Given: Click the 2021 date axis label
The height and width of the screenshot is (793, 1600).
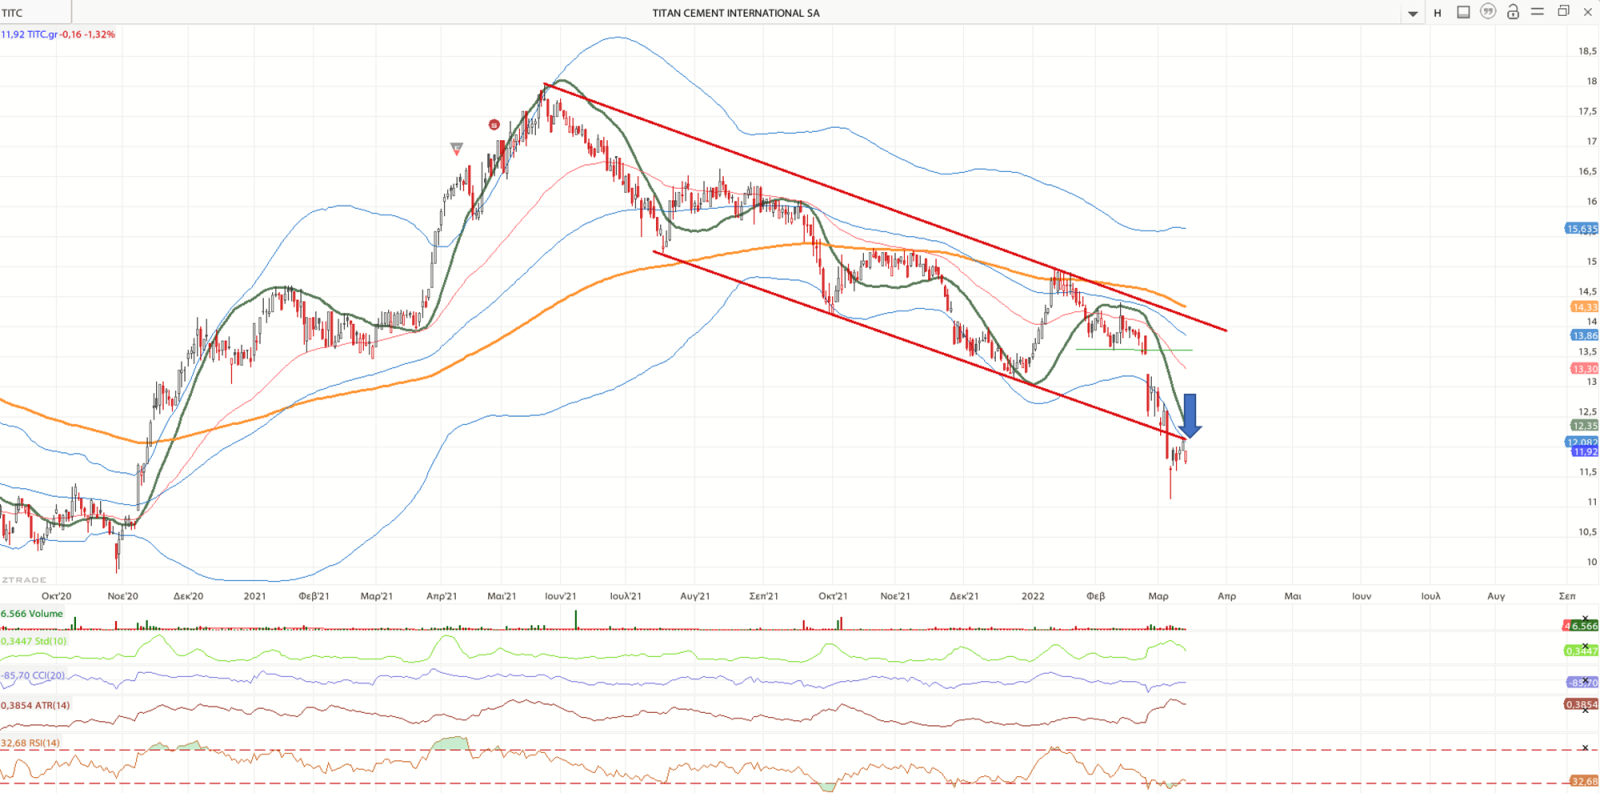Looking at the screenshot, I should point(255,596).
